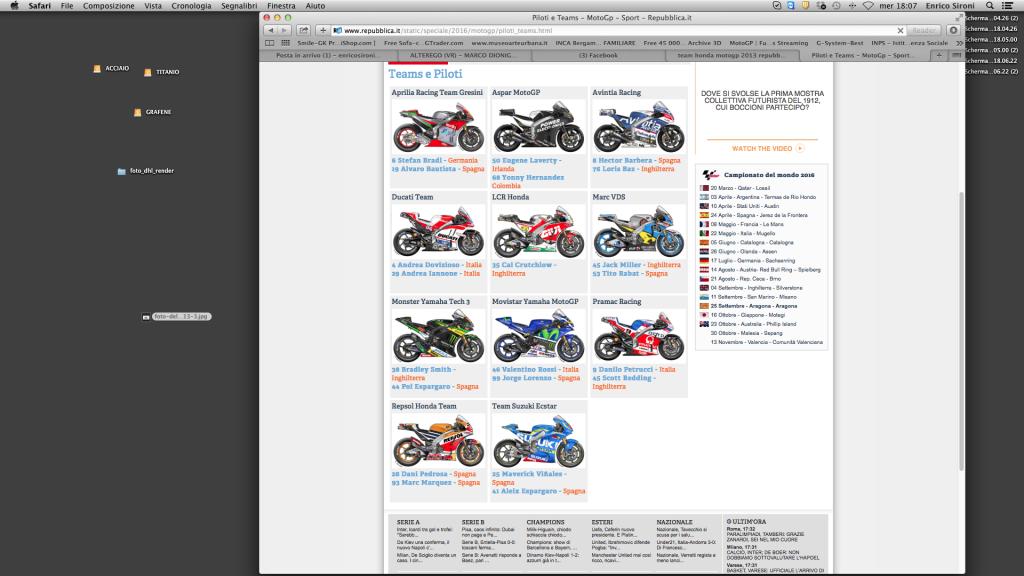Image resolution: width=1024 pixels, height=576 pixels.
Task: Click the Safari forward navigation arrow
Action: click(284, 30)
